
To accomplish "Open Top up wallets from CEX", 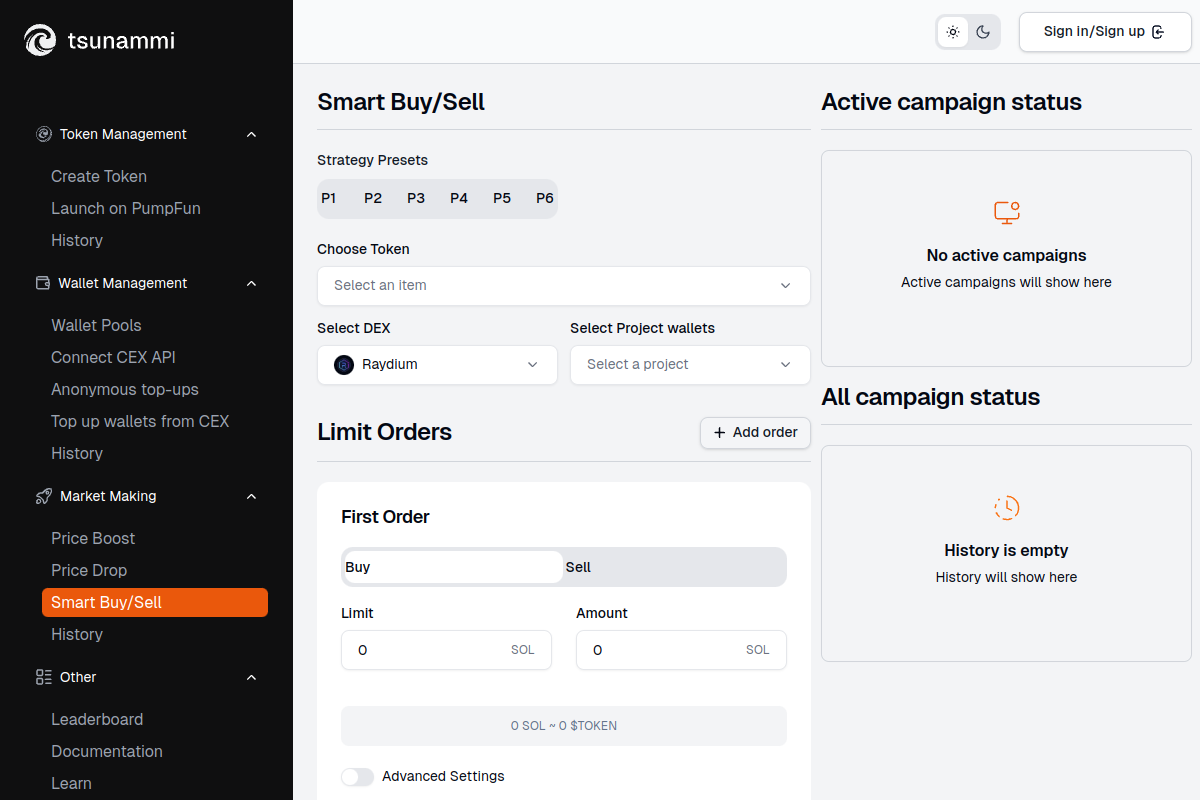I will pyautogui.click(x=140, y=421).
